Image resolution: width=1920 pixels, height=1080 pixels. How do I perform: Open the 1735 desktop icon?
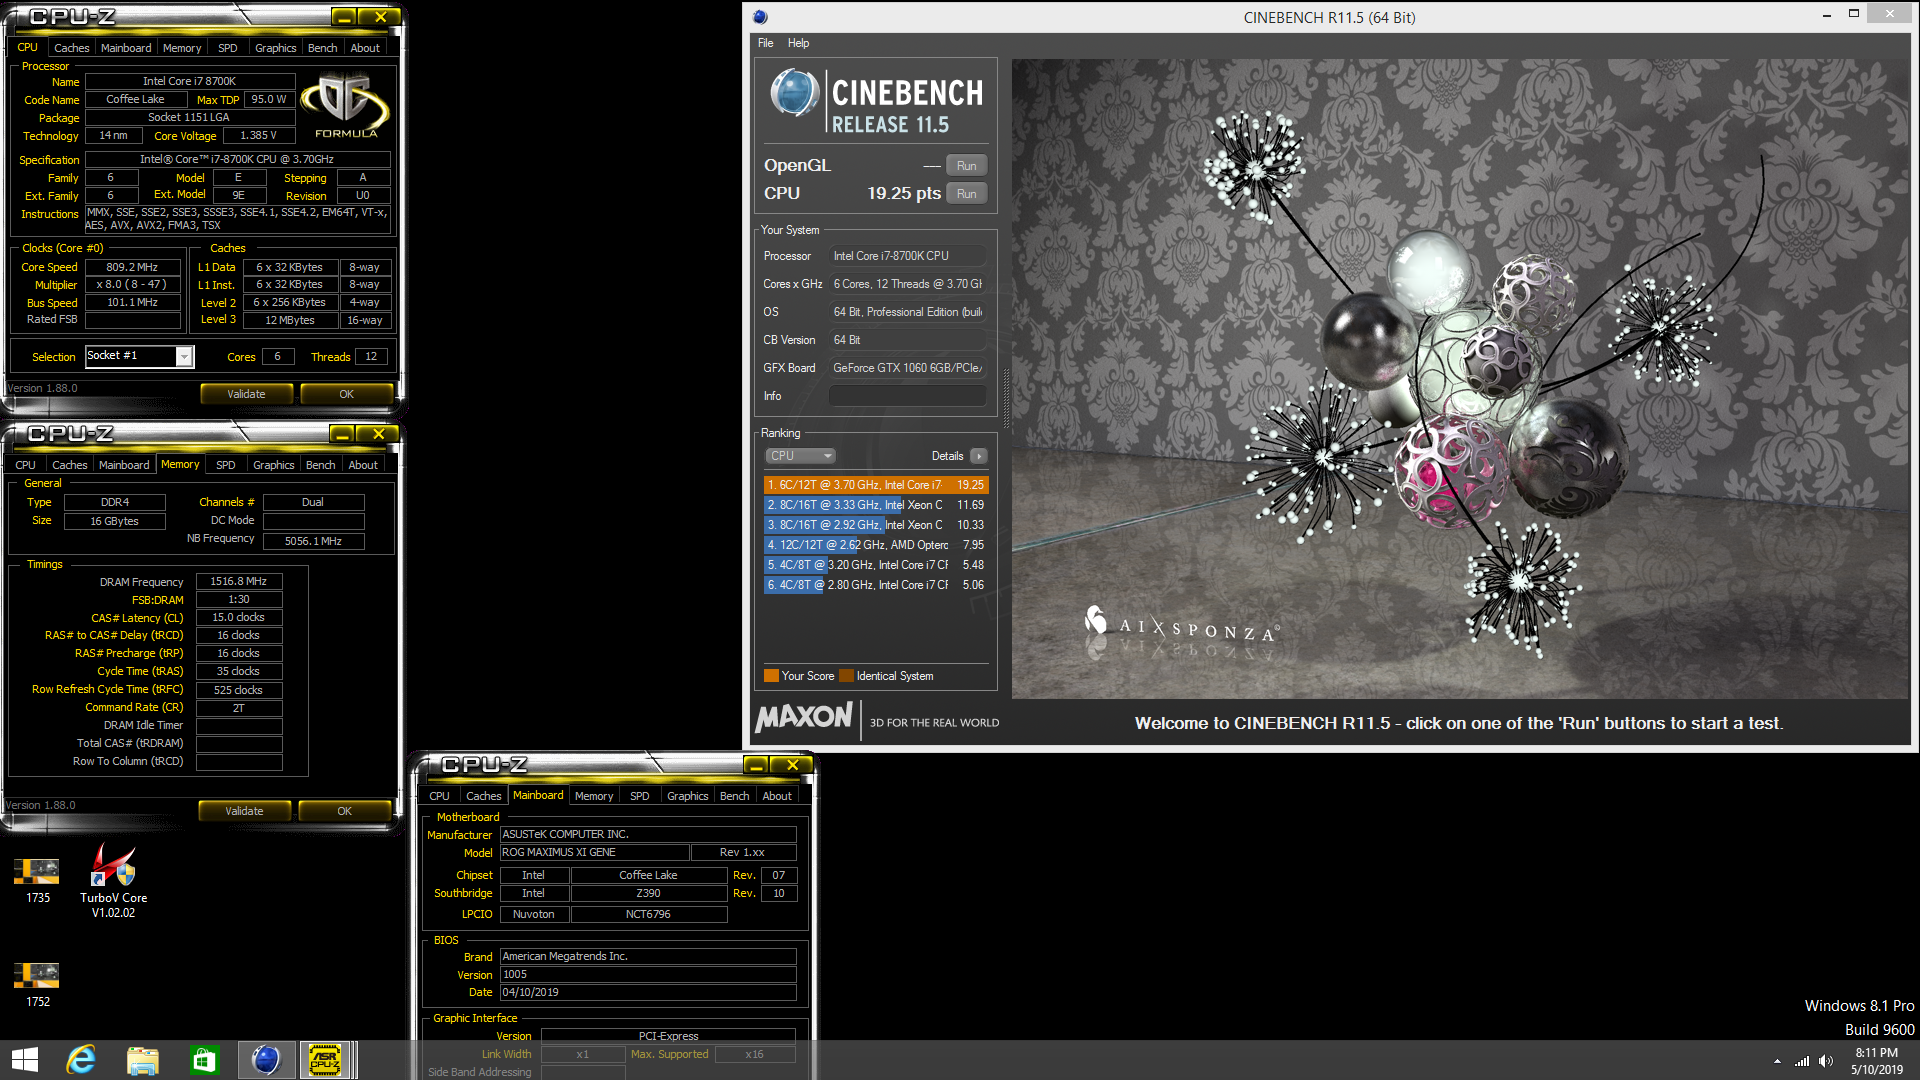[37, 880]
